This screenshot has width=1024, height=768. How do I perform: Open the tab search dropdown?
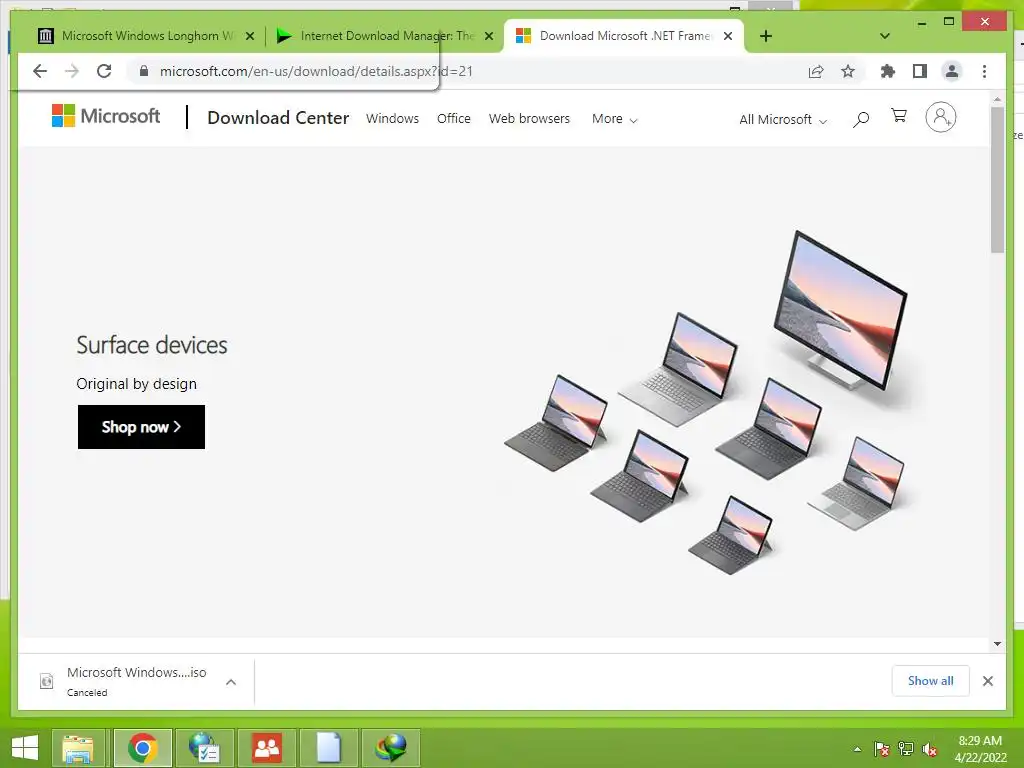885,36
